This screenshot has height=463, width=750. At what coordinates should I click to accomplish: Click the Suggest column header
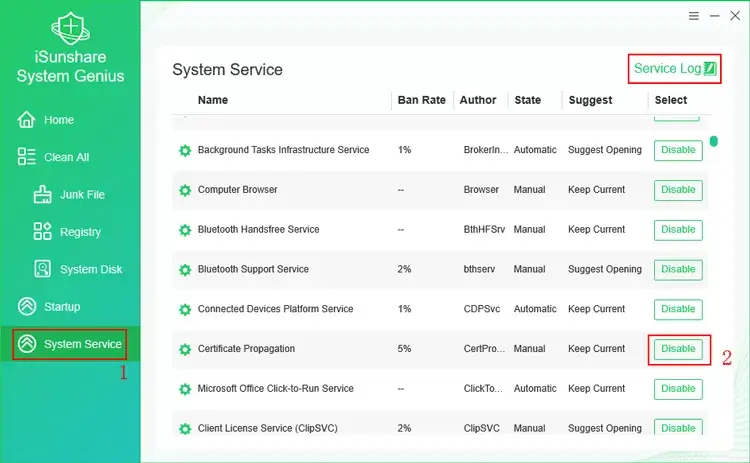[590, 100]
